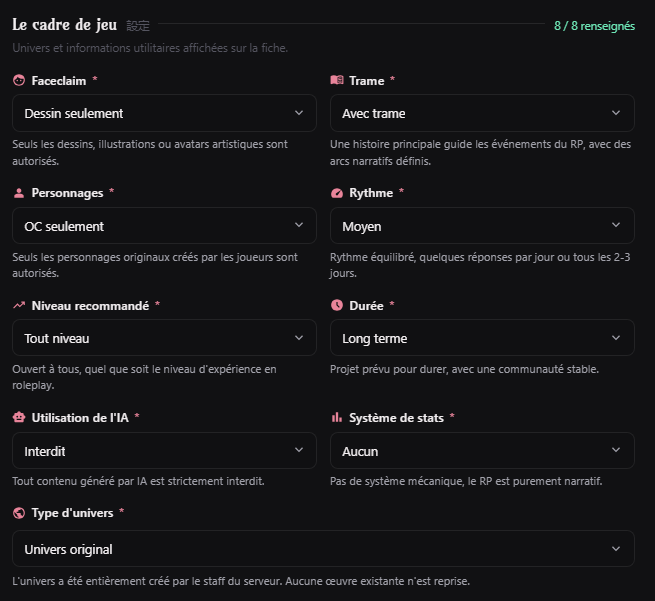Image resolution: width=655 pixels, height=601 pixels.
Task: Expand the Système de stats dropdown showing Aucun
Action: [x=482, y=451]
